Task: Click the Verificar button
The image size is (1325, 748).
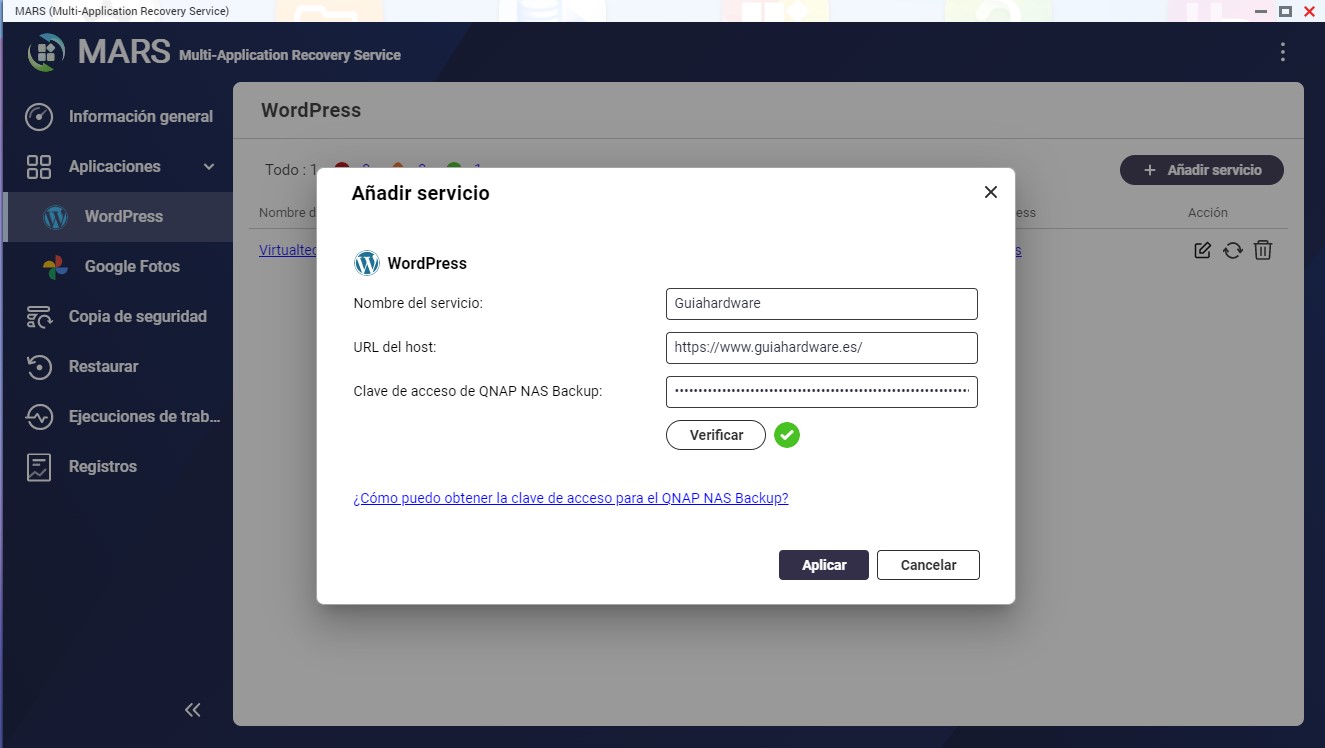Action: pyautogui.click(x=716, y=435)
